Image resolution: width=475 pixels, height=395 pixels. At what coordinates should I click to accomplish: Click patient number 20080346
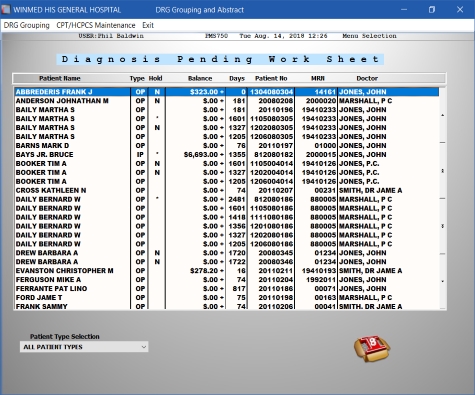click(276, 262)
